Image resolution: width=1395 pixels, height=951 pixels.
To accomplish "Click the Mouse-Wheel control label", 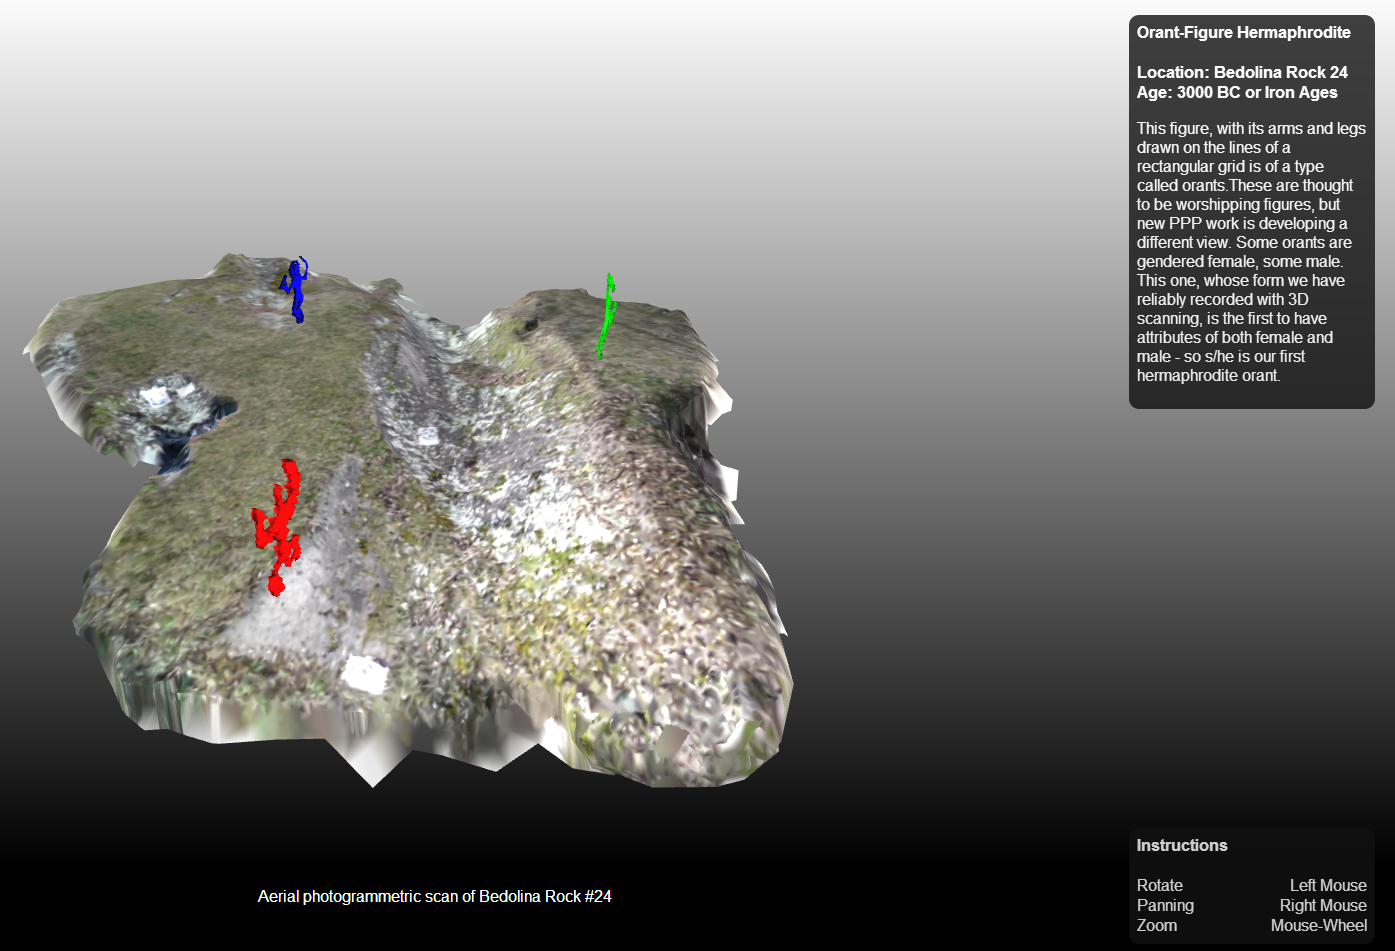I will [1318, 925].
